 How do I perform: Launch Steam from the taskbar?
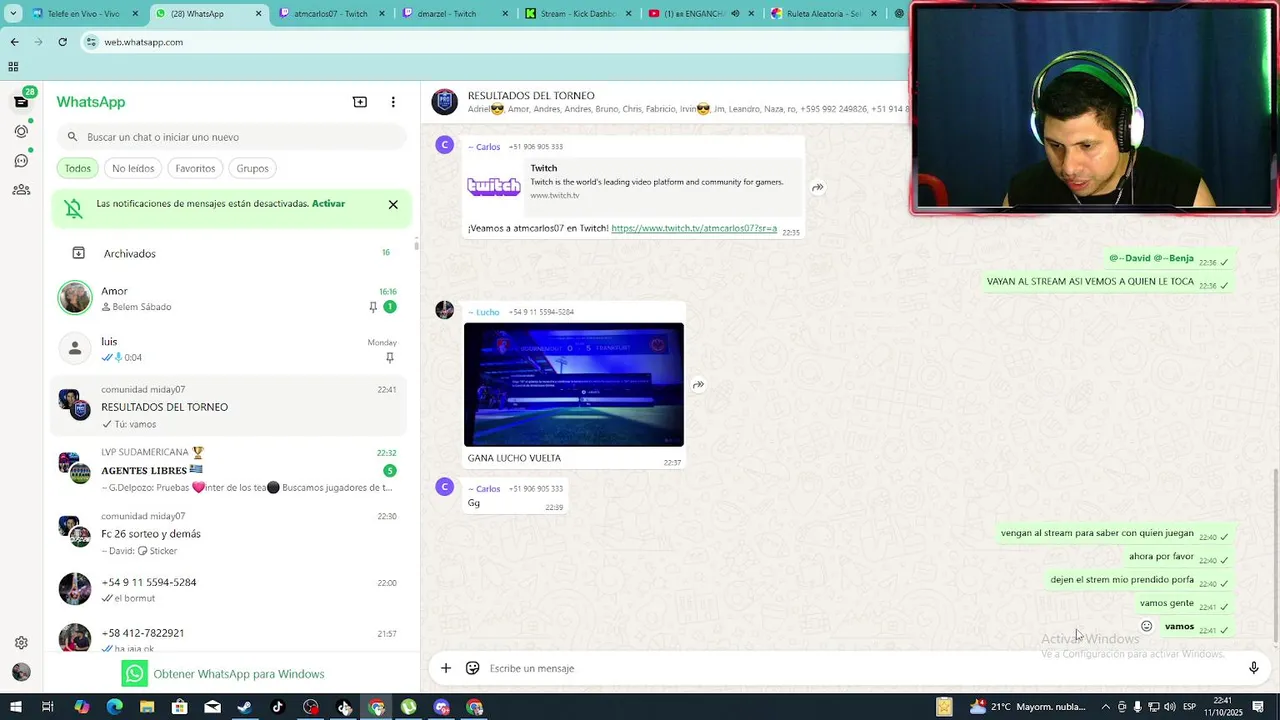(x=245, y=707)
